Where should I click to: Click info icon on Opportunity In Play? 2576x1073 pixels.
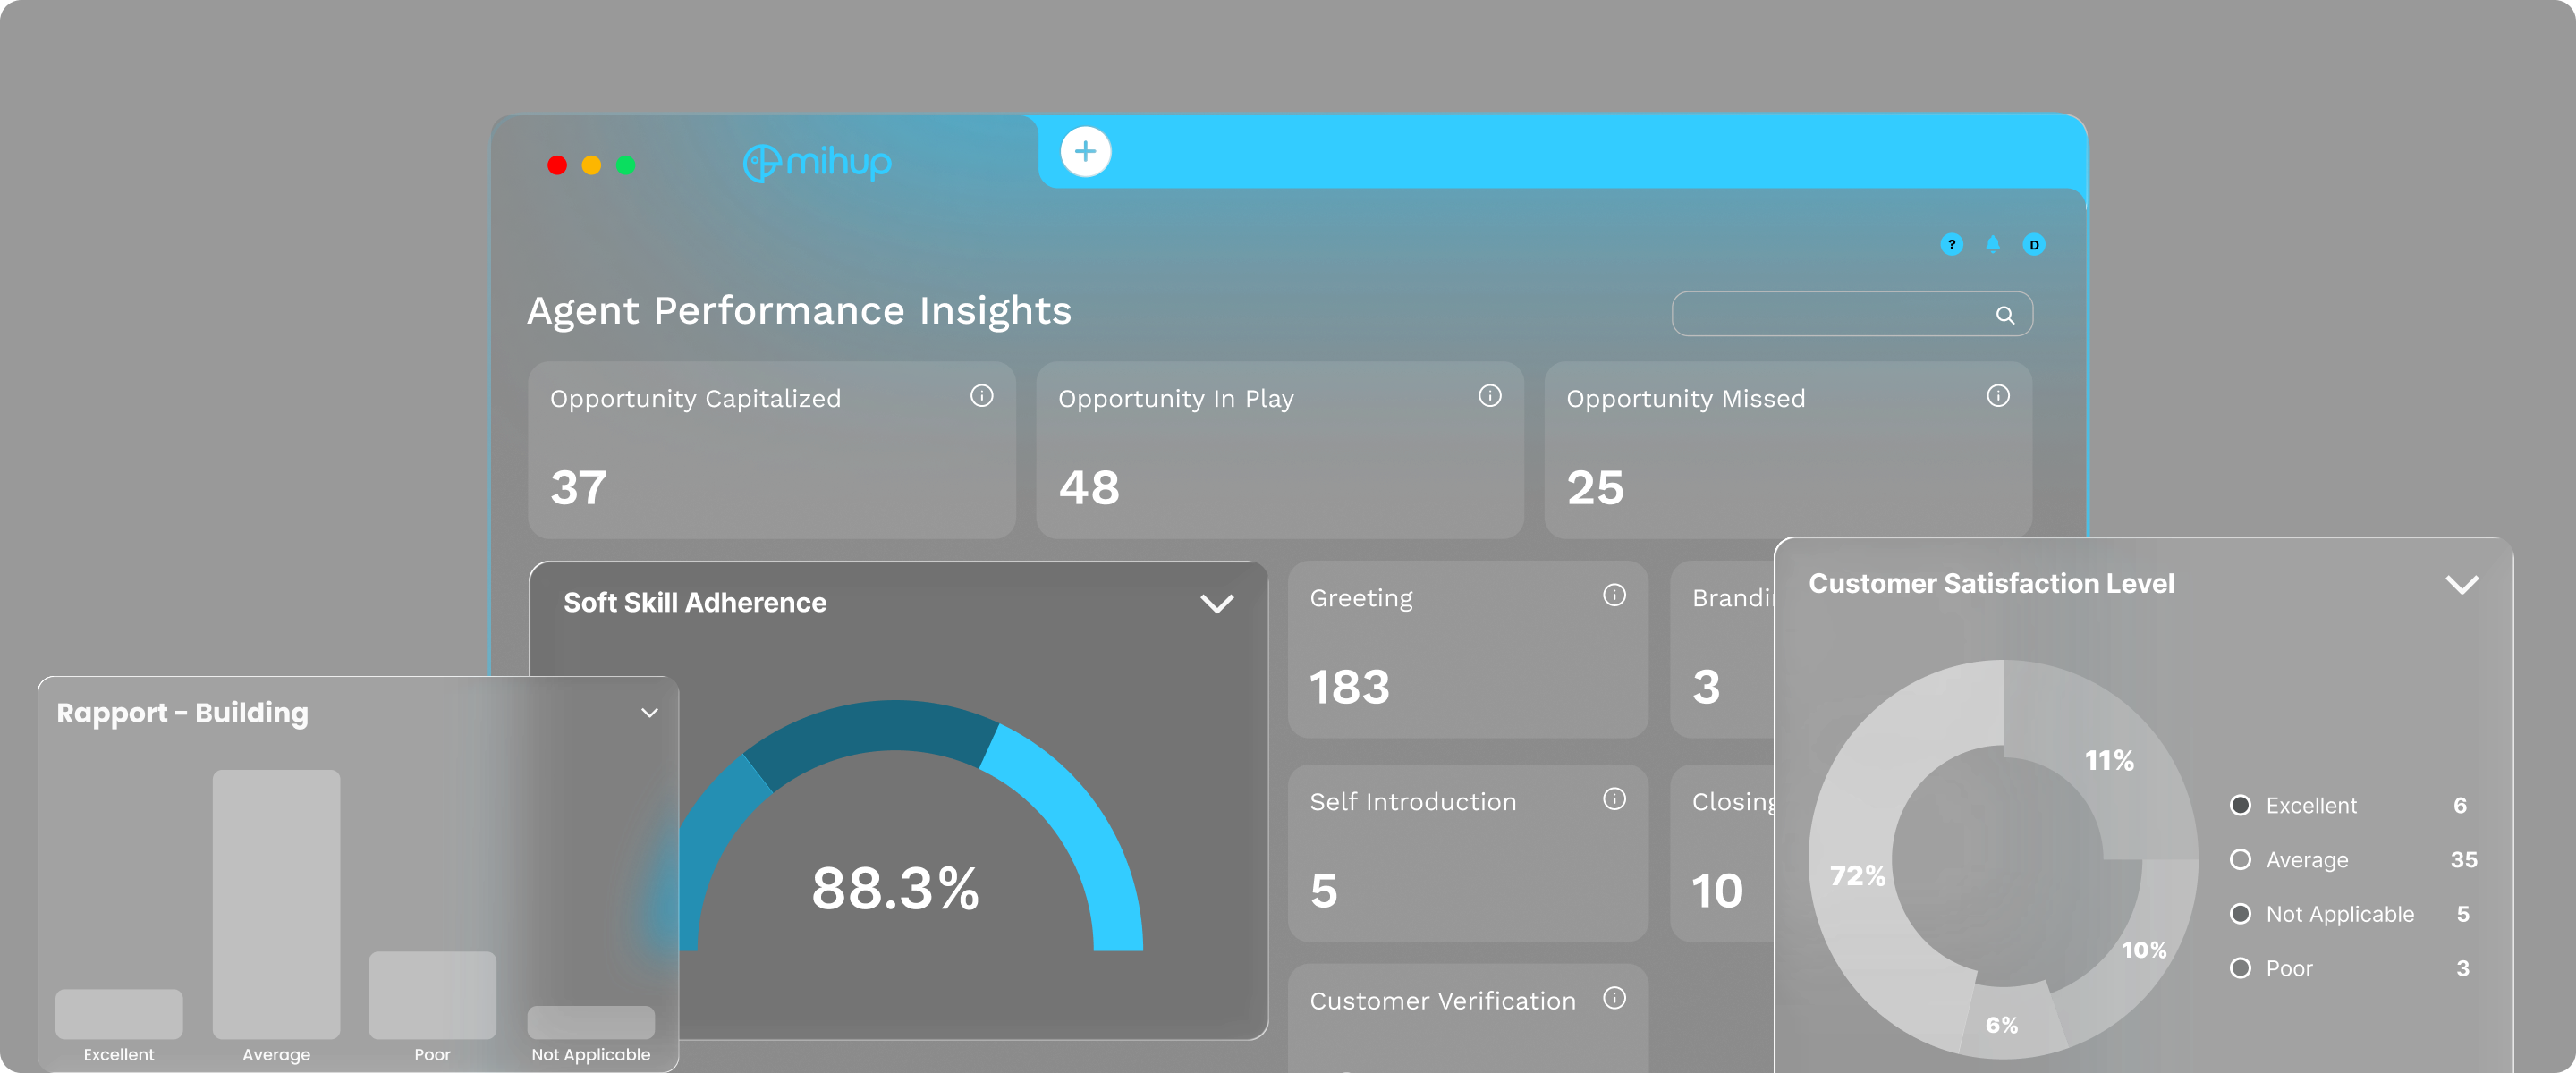click(1489, 396)
